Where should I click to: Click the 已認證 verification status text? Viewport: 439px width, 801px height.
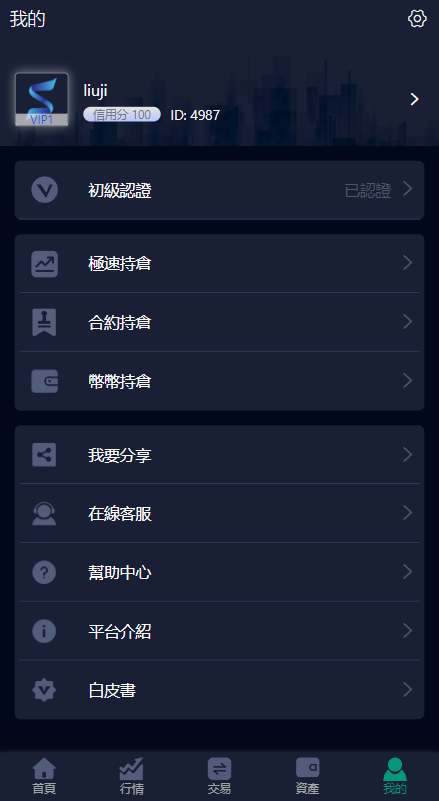point(368,191)
